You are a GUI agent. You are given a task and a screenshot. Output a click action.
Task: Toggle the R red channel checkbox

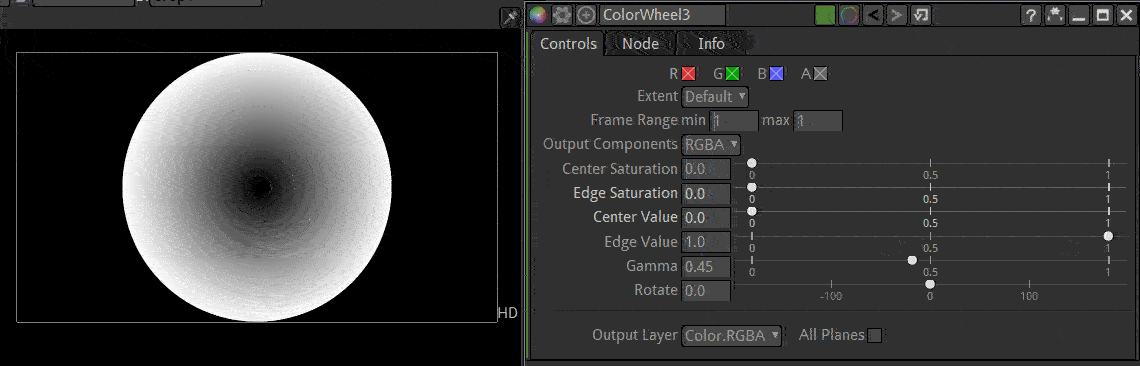tap(689, 73)
